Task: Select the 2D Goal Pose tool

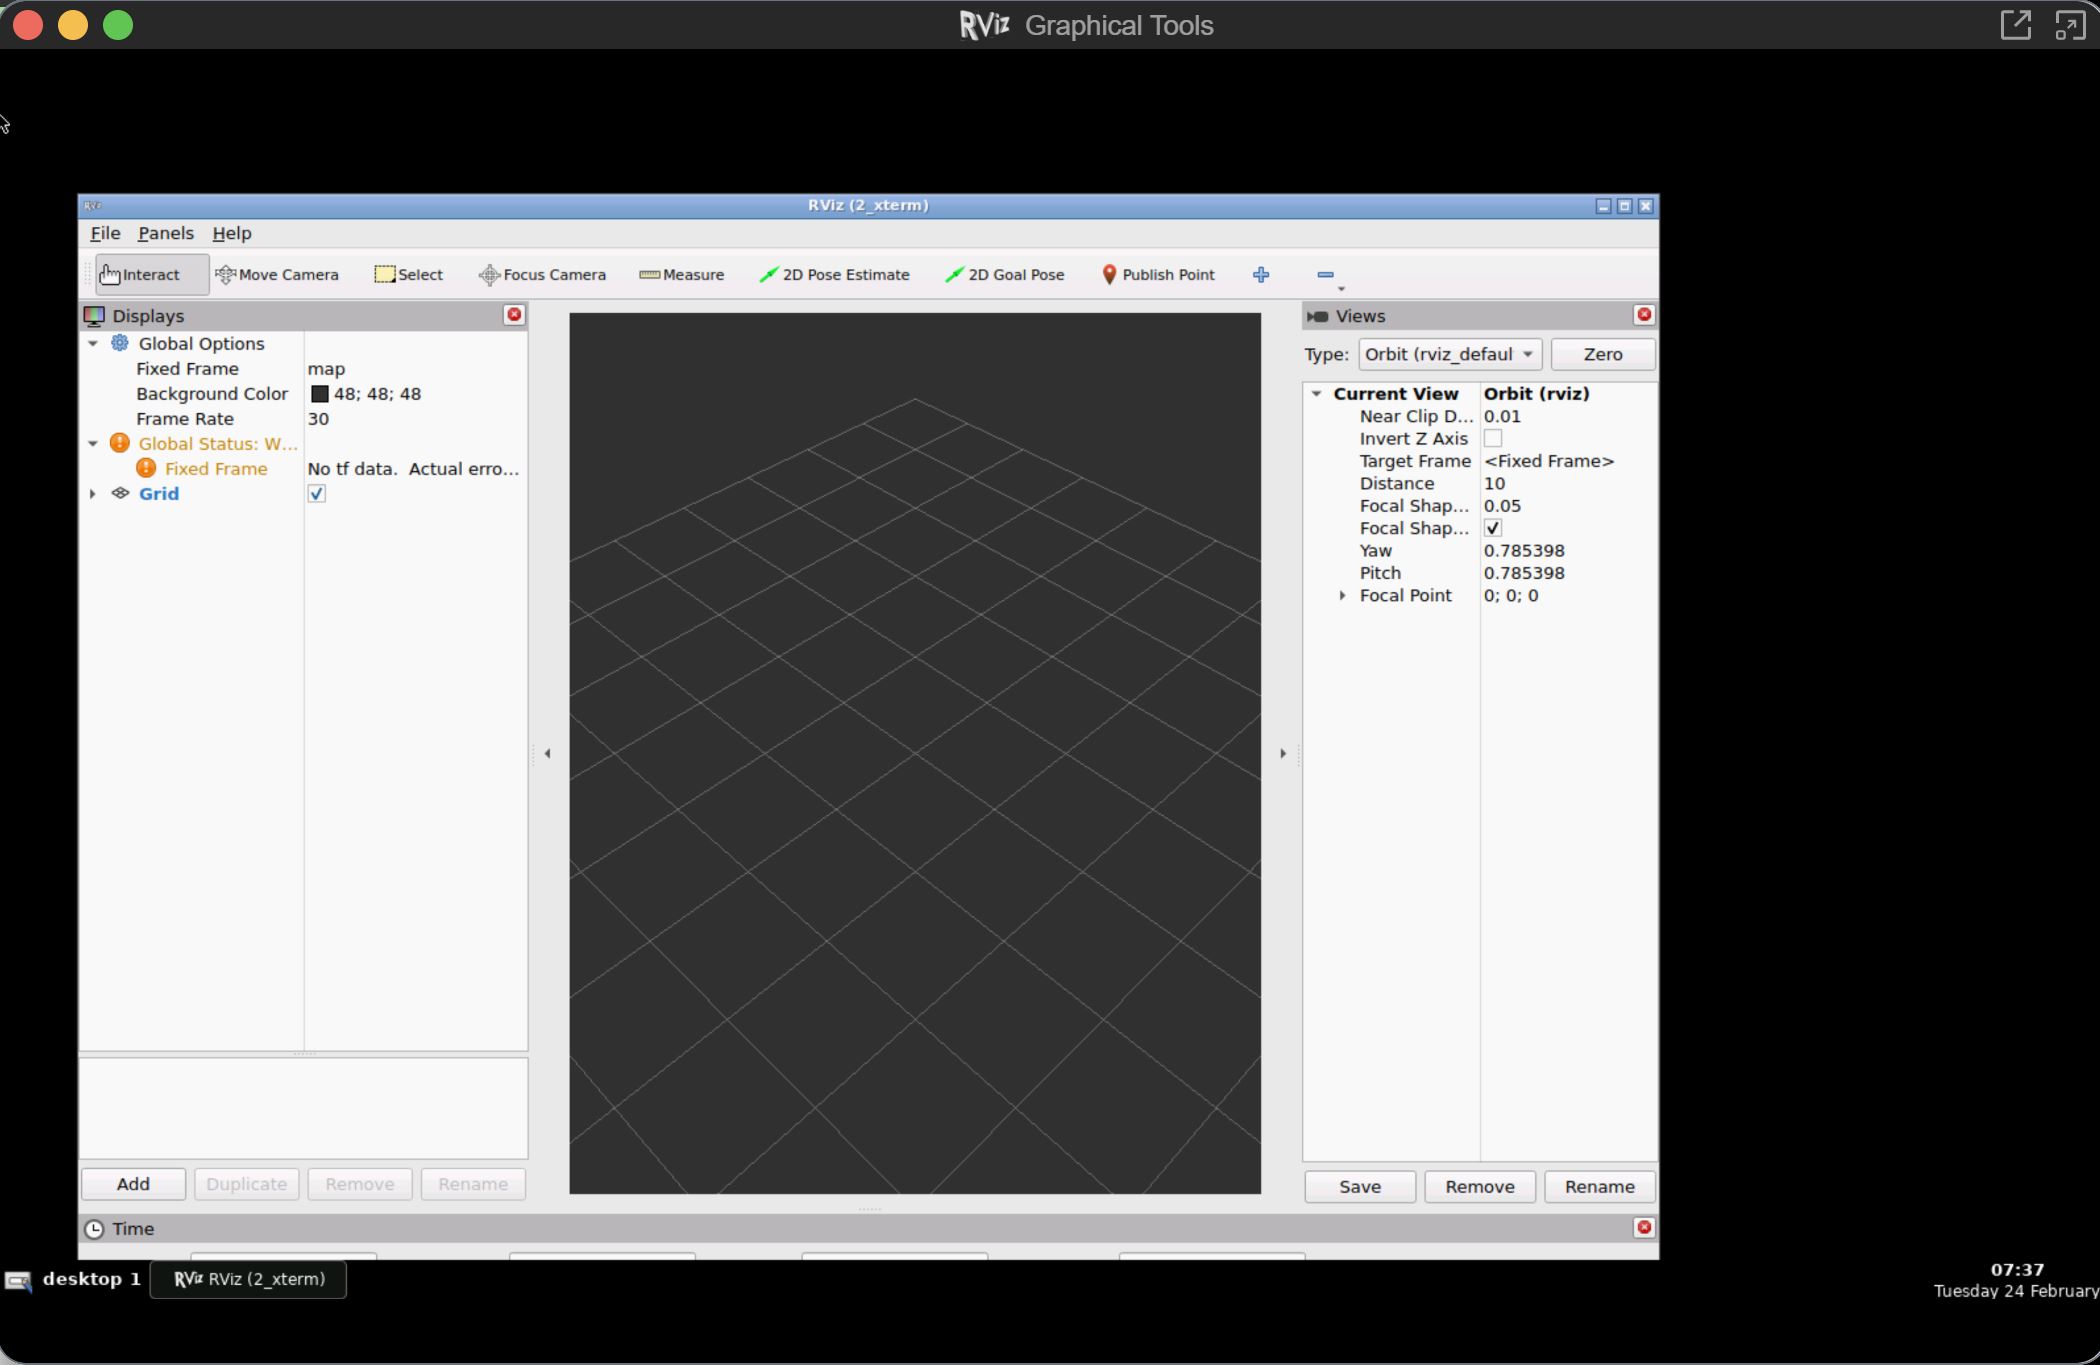Action: (x=1004, y=275)
